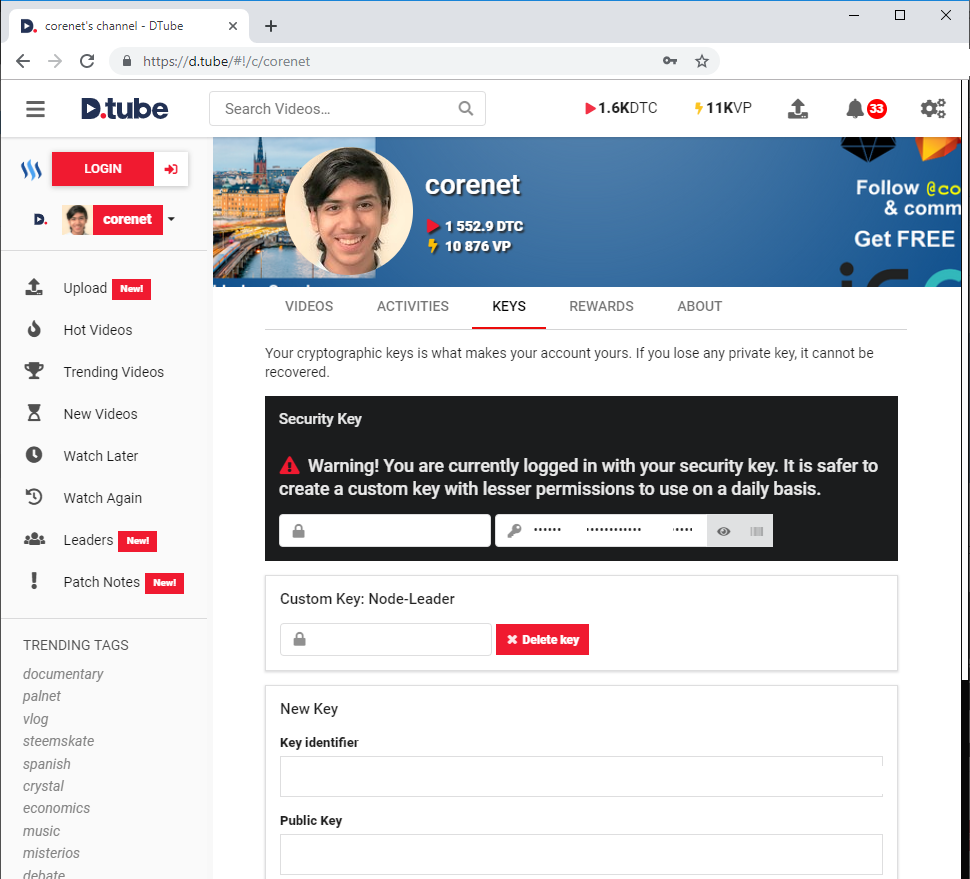Expand the corenet account dropdown arrow

171,219
